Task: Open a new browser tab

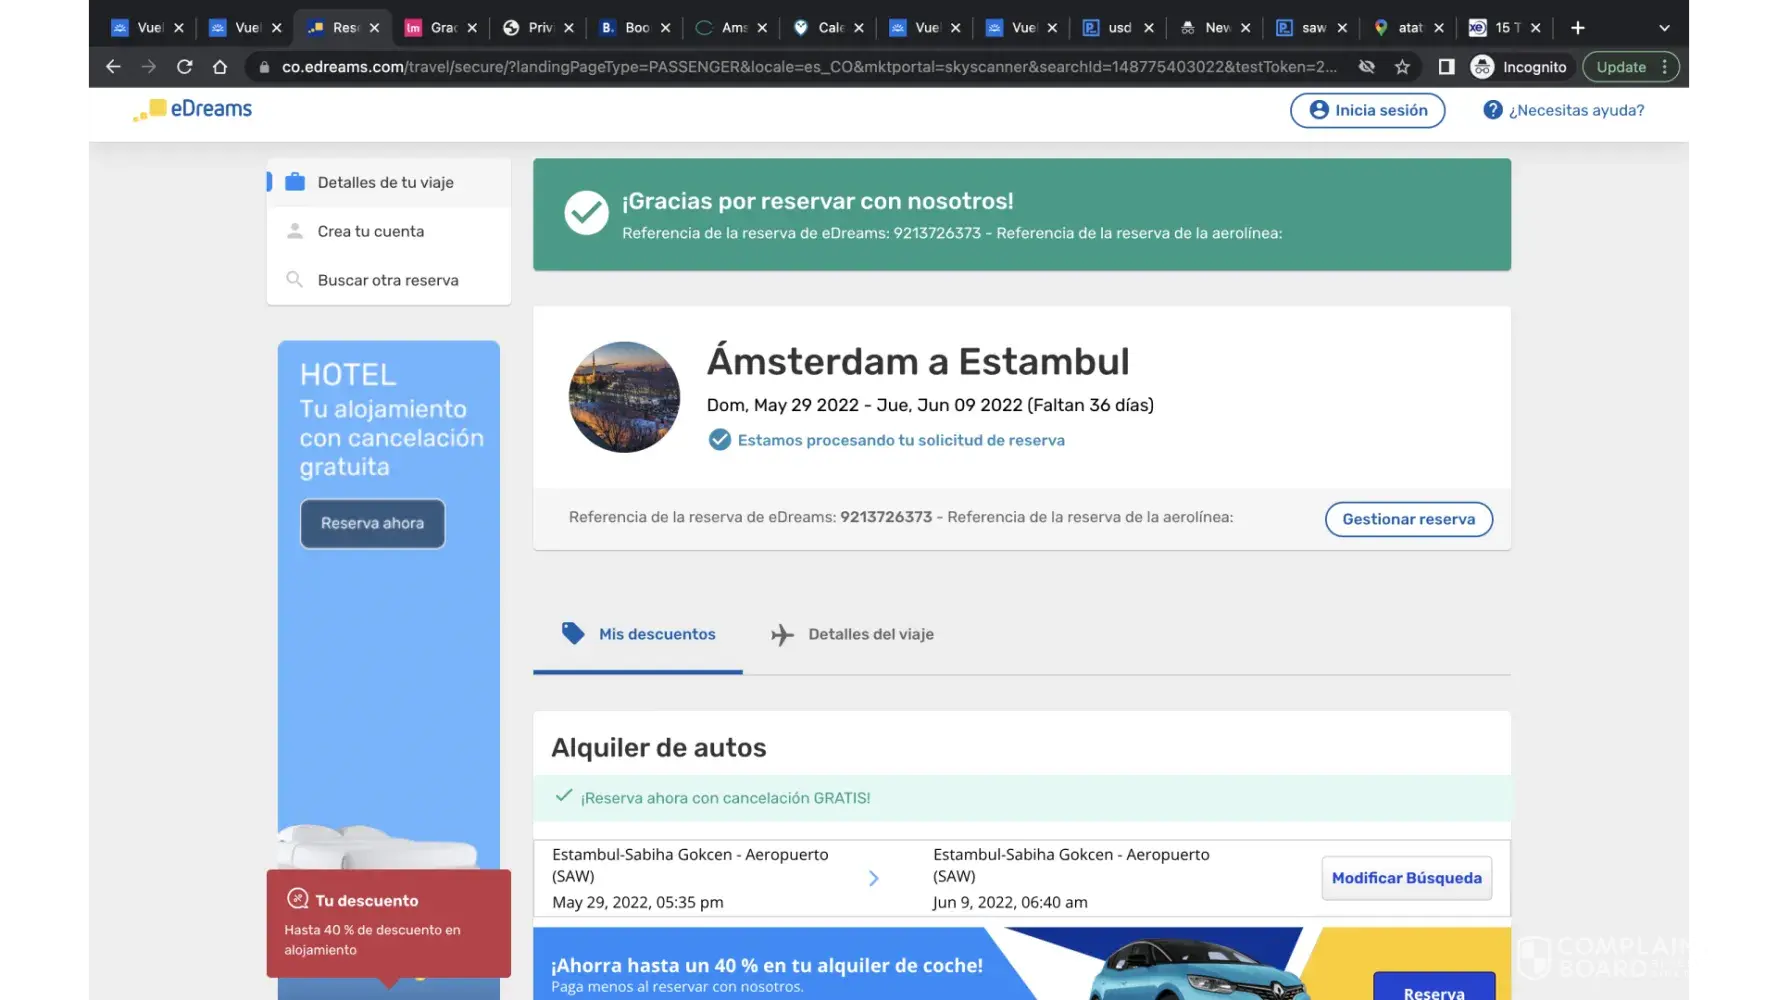Action: click(1578, 28)
